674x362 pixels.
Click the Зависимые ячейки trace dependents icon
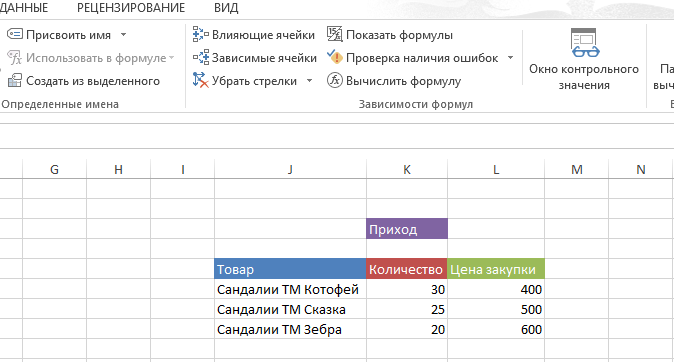201,57
